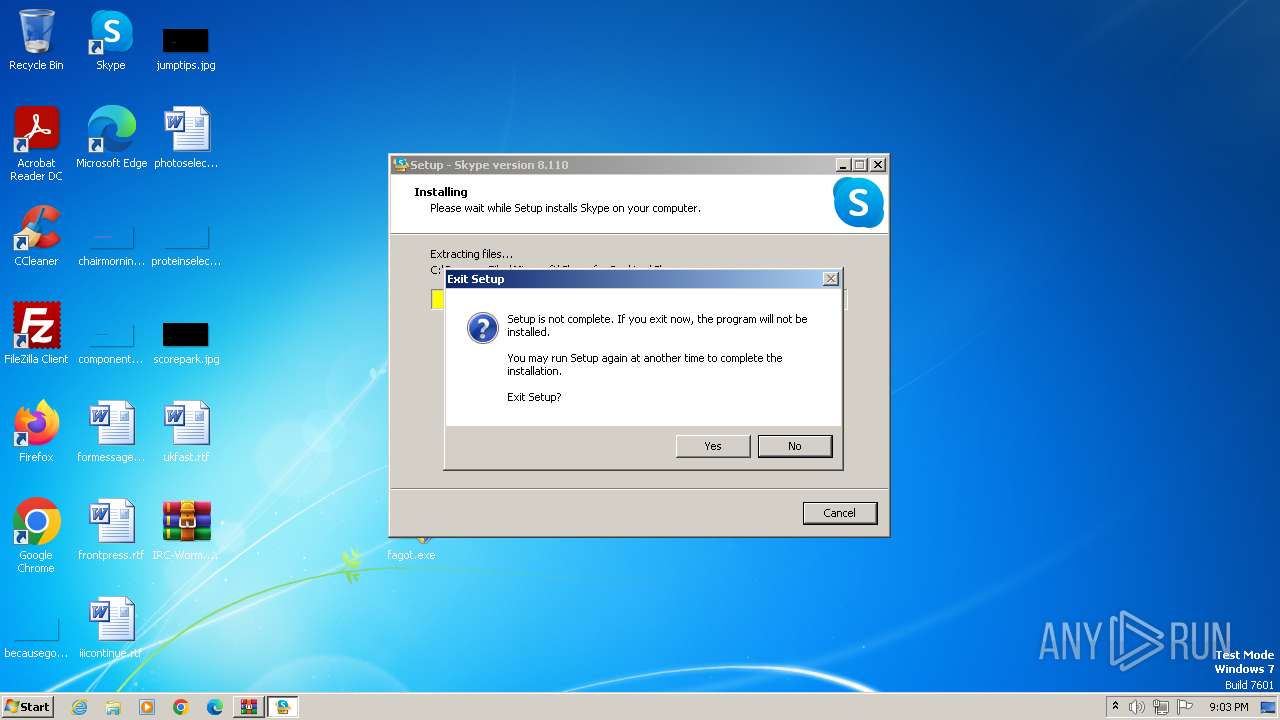
Task: Select FileZilla Client desktop shortcut
Action: pos(36,334)
